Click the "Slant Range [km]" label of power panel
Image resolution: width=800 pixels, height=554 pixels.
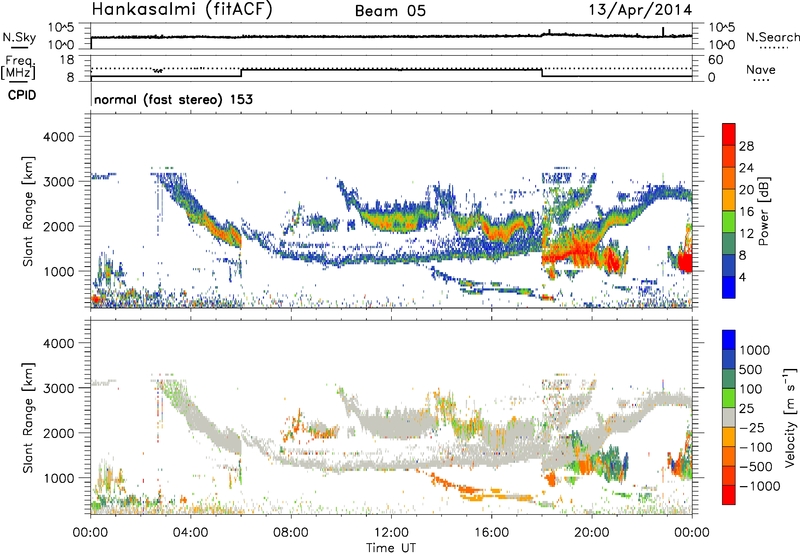coord(28,211)
